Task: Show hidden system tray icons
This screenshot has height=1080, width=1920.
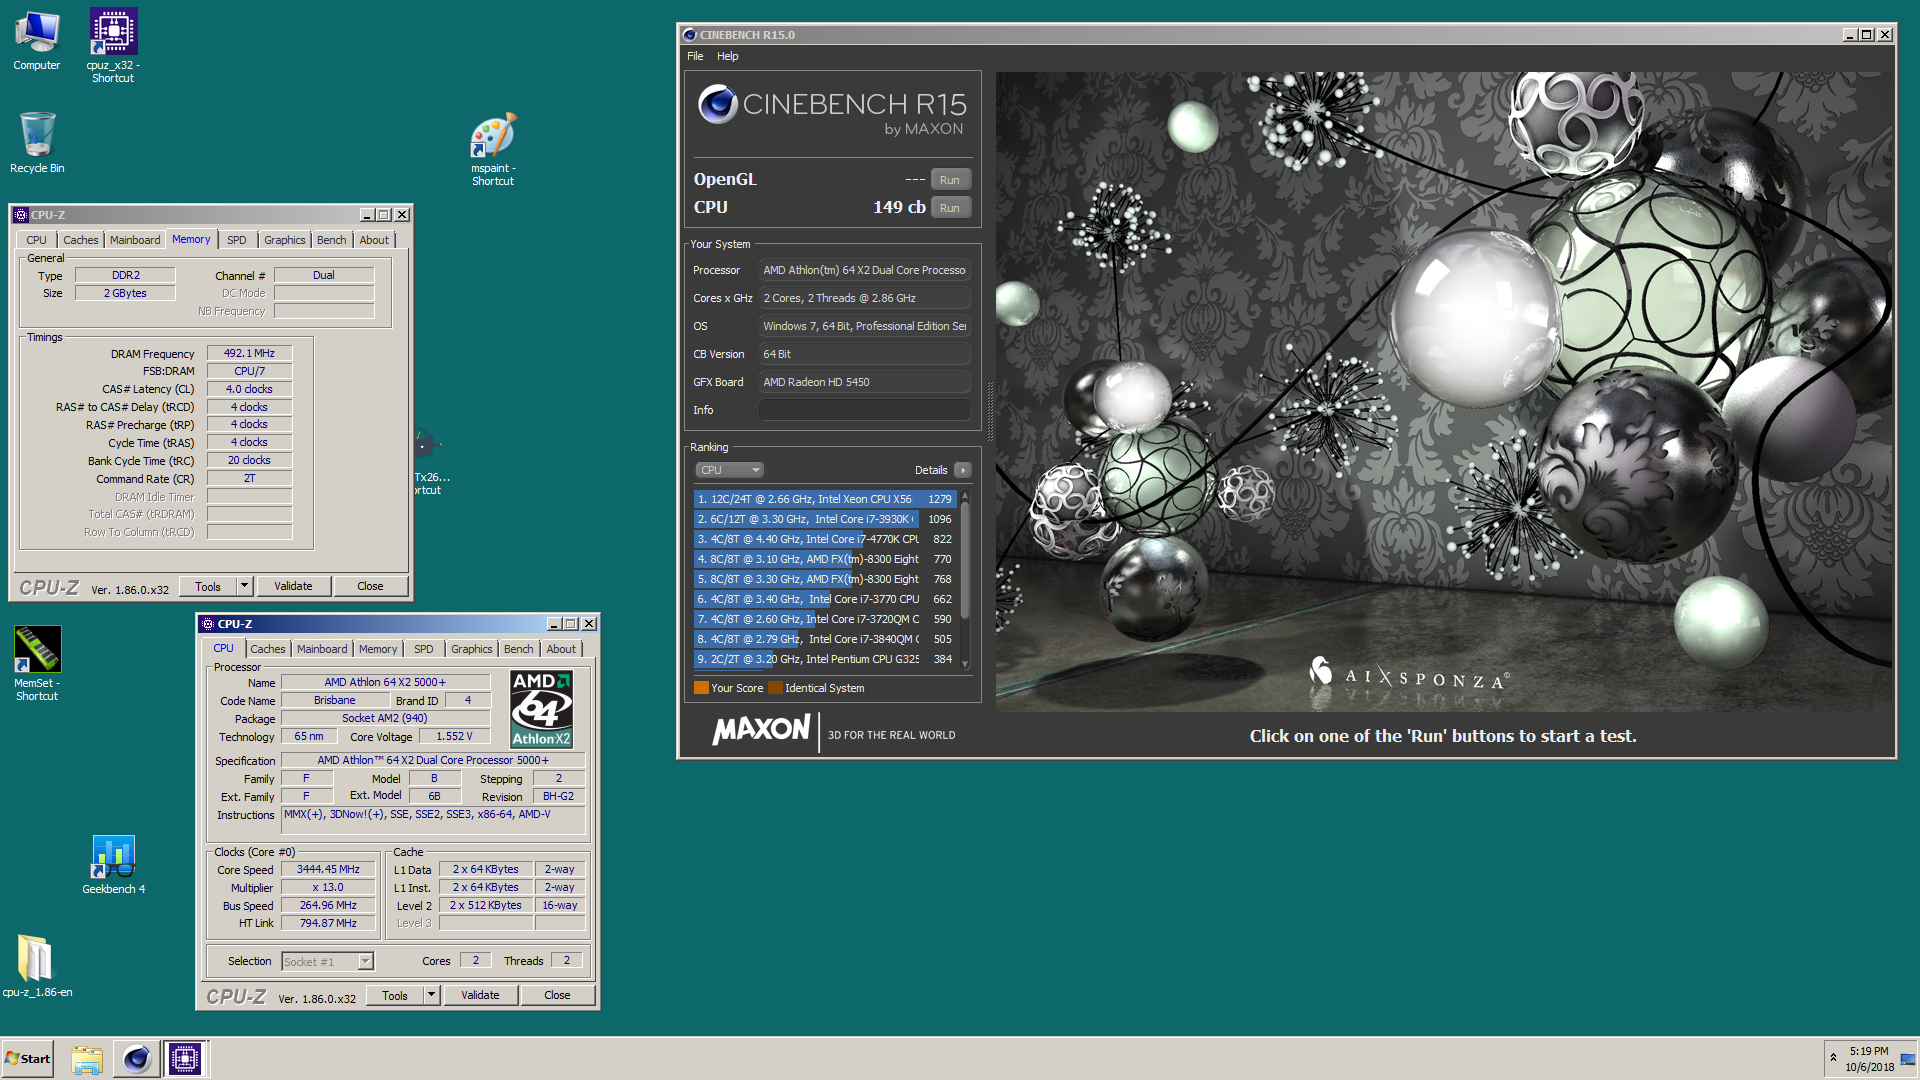Action: point(1833,1058)
